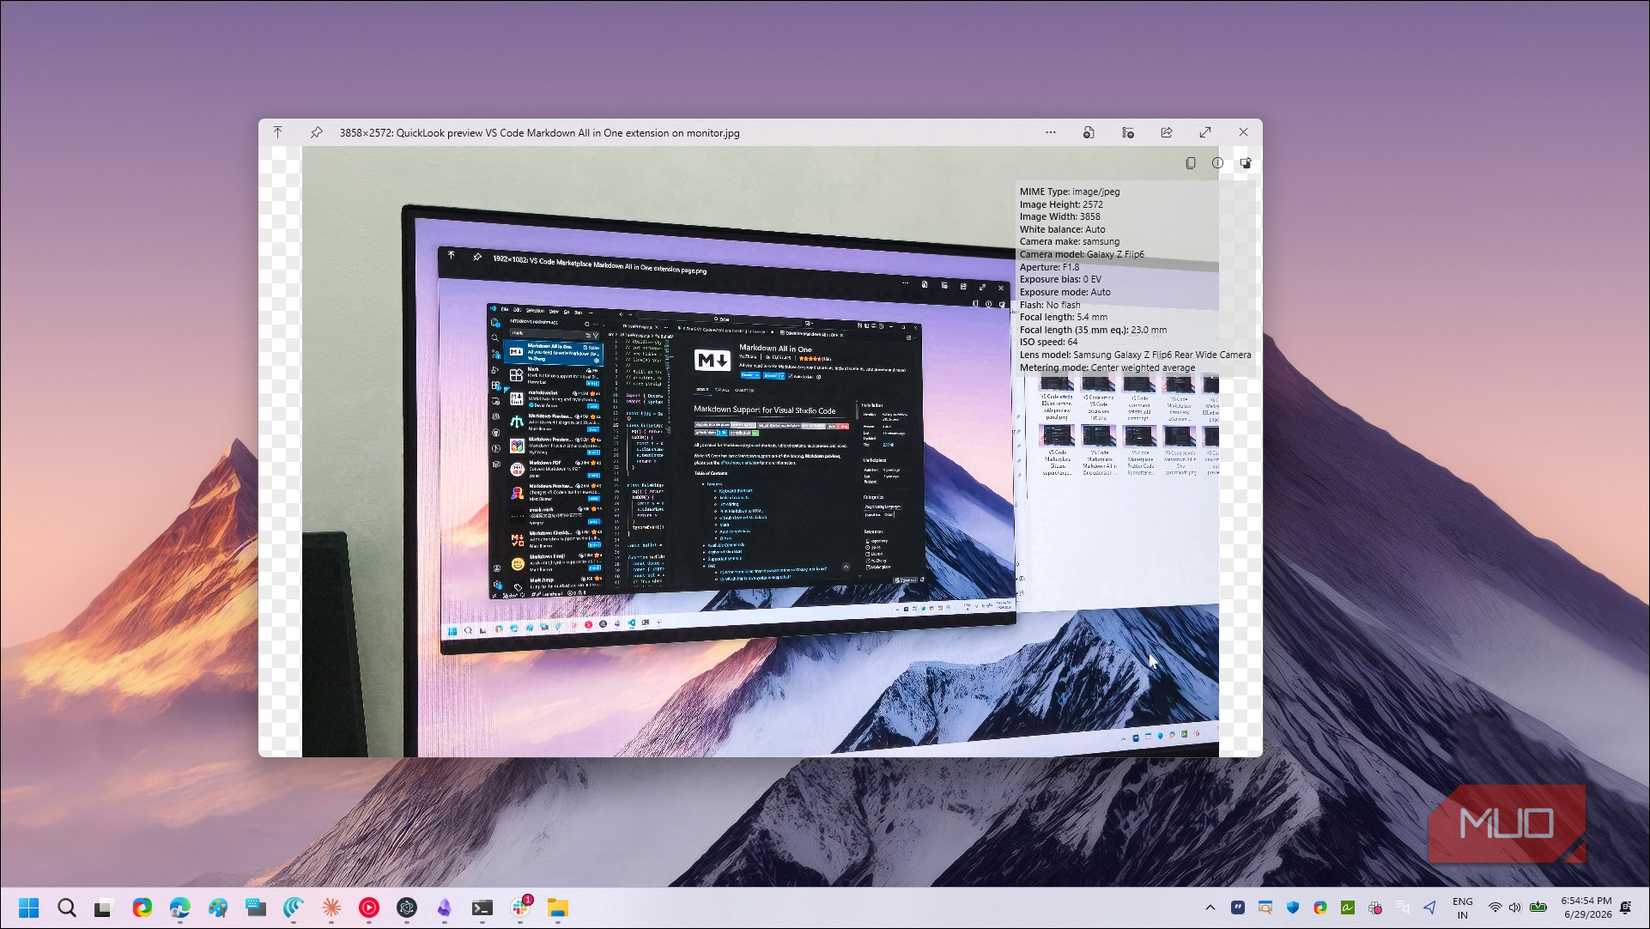Screen dimensions: 1650x929
Task: Open the QuickLook open-with list menu
Action: coord(1128,132)
